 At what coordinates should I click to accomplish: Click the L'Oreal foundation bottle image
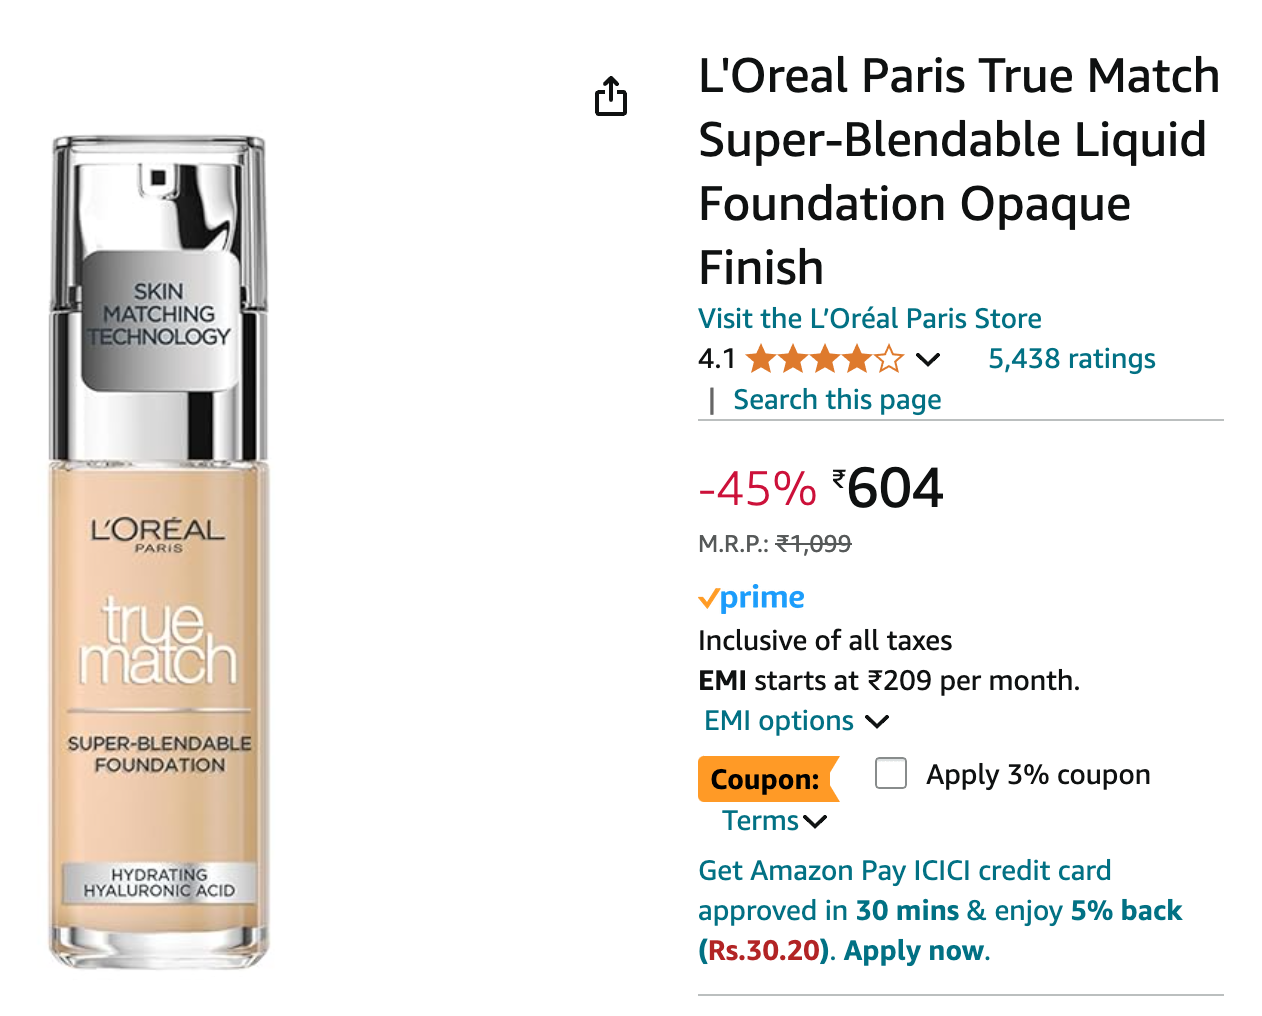click(x=159, y=553)
